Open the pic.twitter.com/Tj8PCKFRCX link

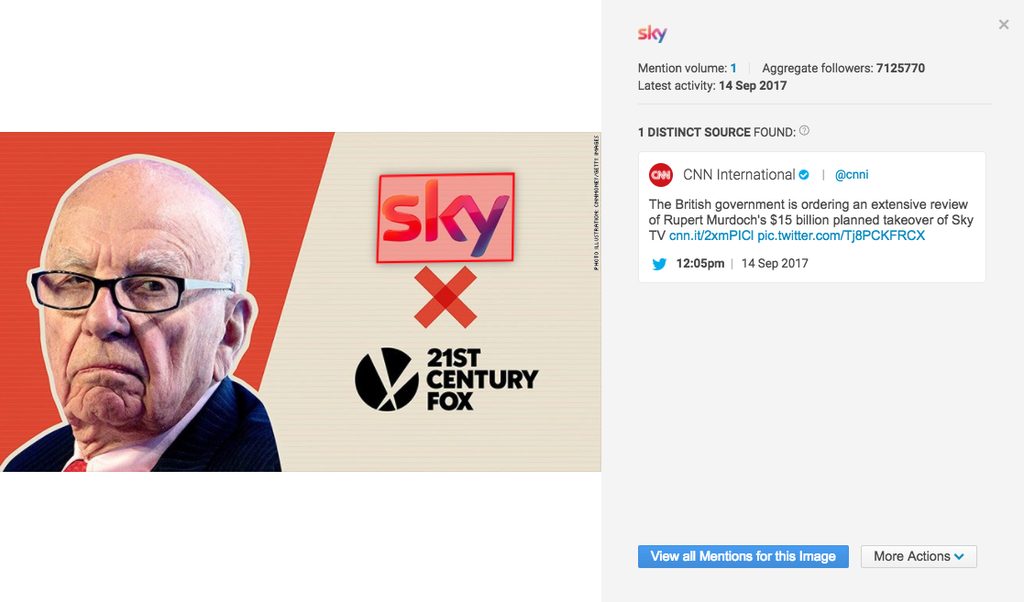841,236
